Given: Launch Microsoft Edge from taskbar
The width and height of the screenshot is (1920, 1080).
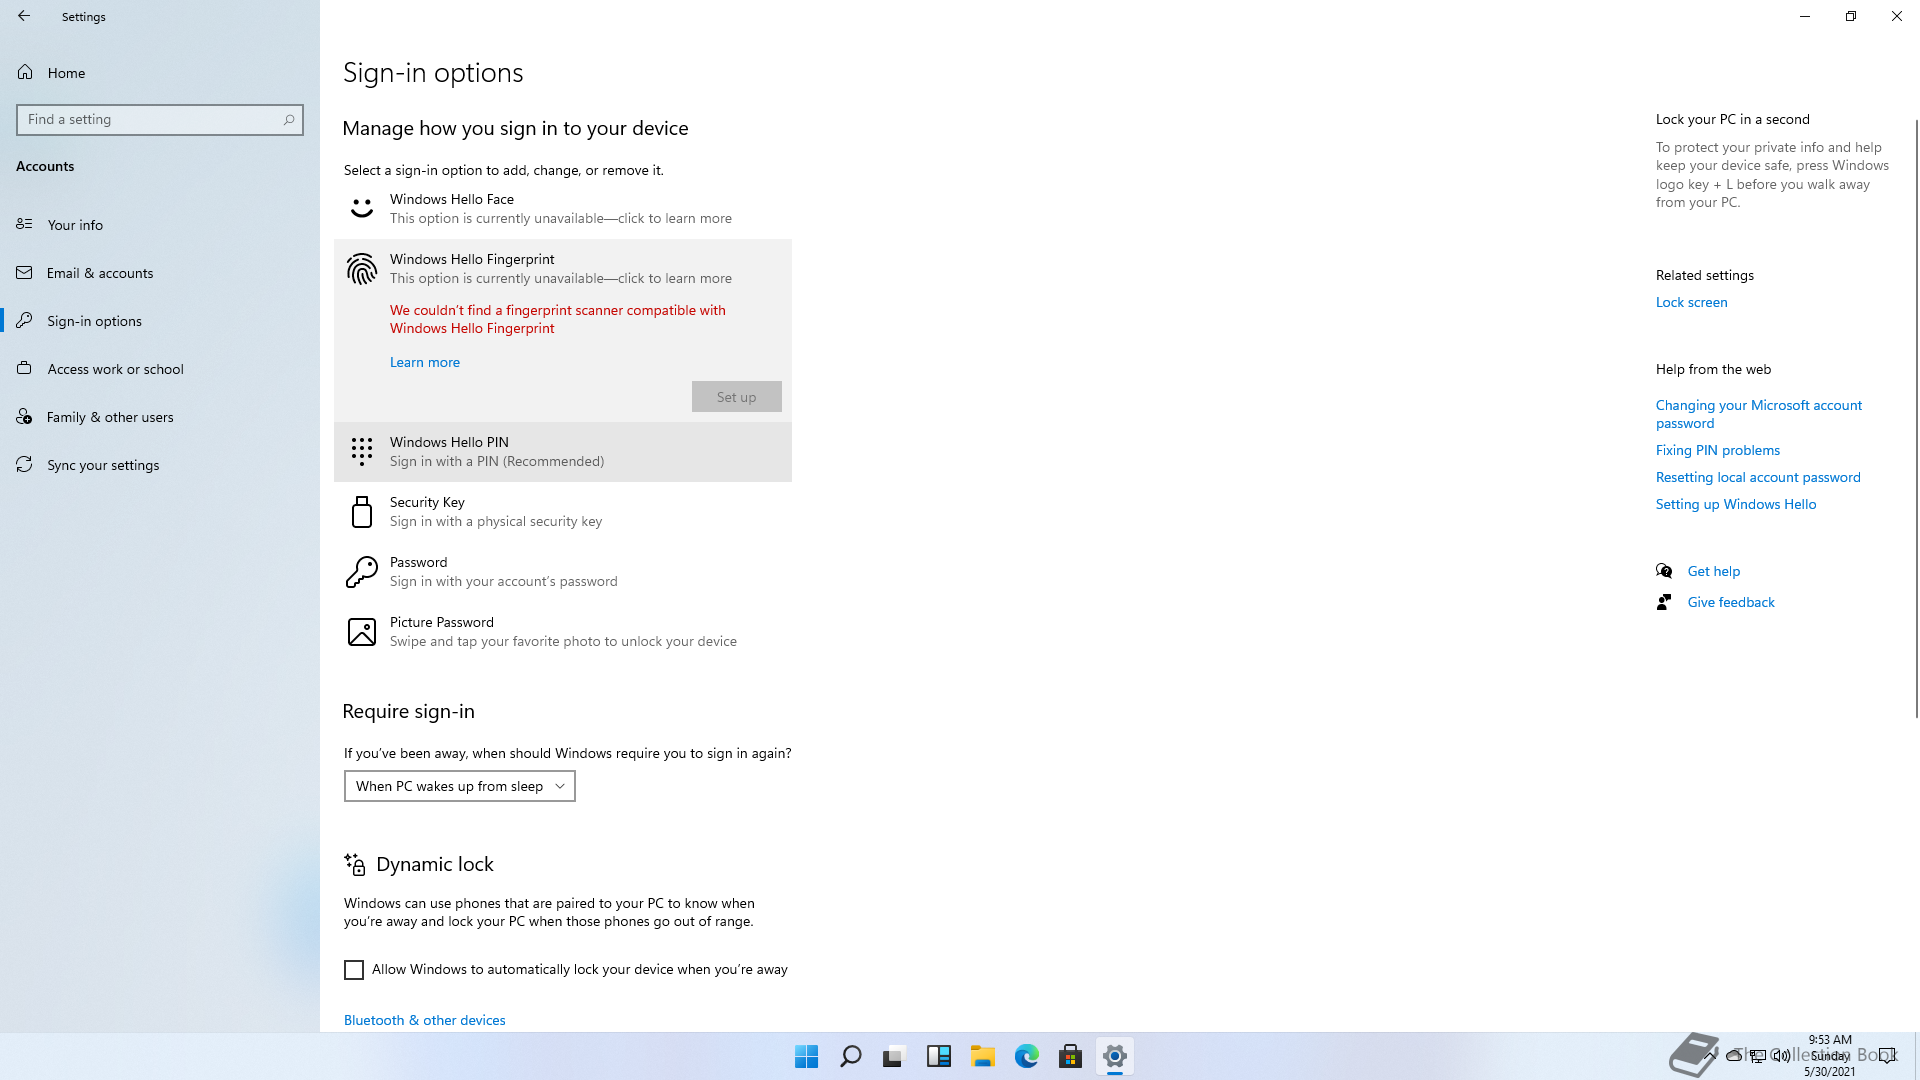Looking at the screenshot, I should (1026, 1056).
